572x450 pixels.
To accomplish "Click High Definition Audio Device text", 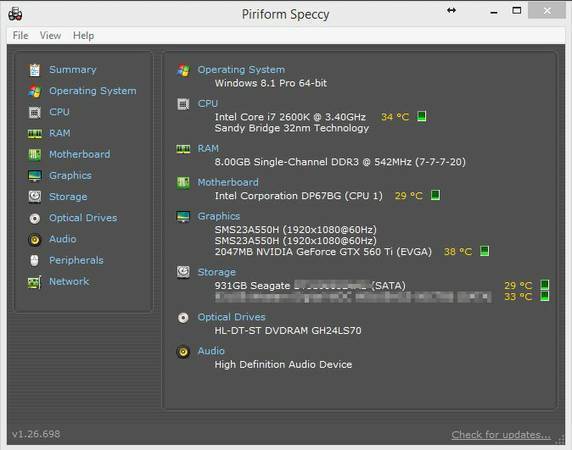I will pyautogui.click(x=283, y=365).
